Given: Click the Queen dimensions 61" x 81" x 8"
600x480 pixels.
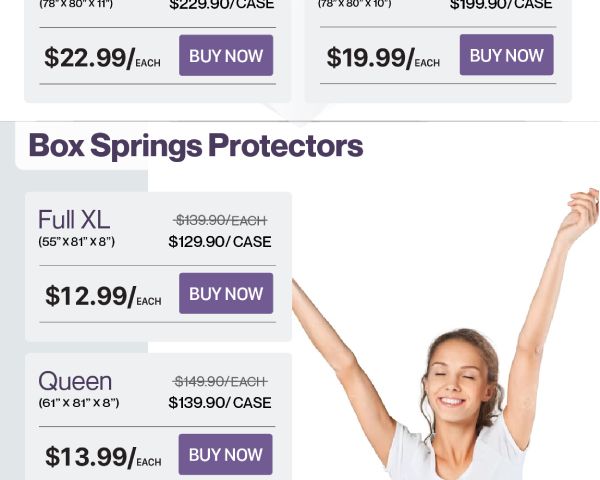Looking at the screenshot, I should 79,403.
